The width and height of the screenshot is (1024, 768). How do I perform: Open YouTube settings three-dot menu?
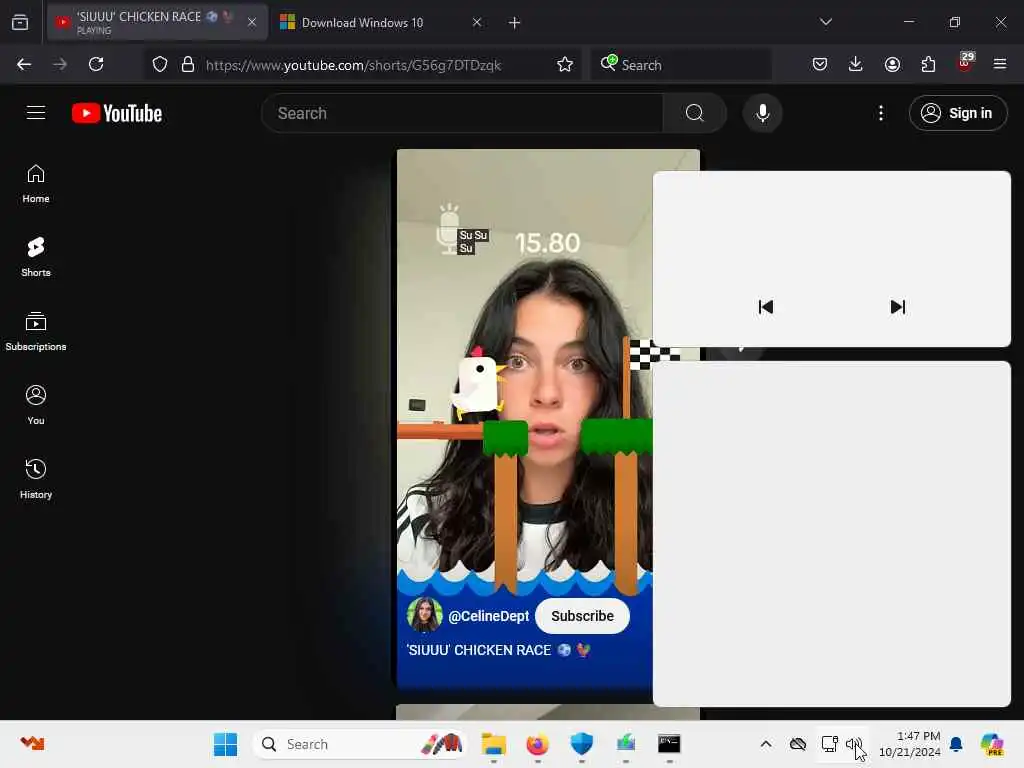pyautogui.click(x=881, y=113)
